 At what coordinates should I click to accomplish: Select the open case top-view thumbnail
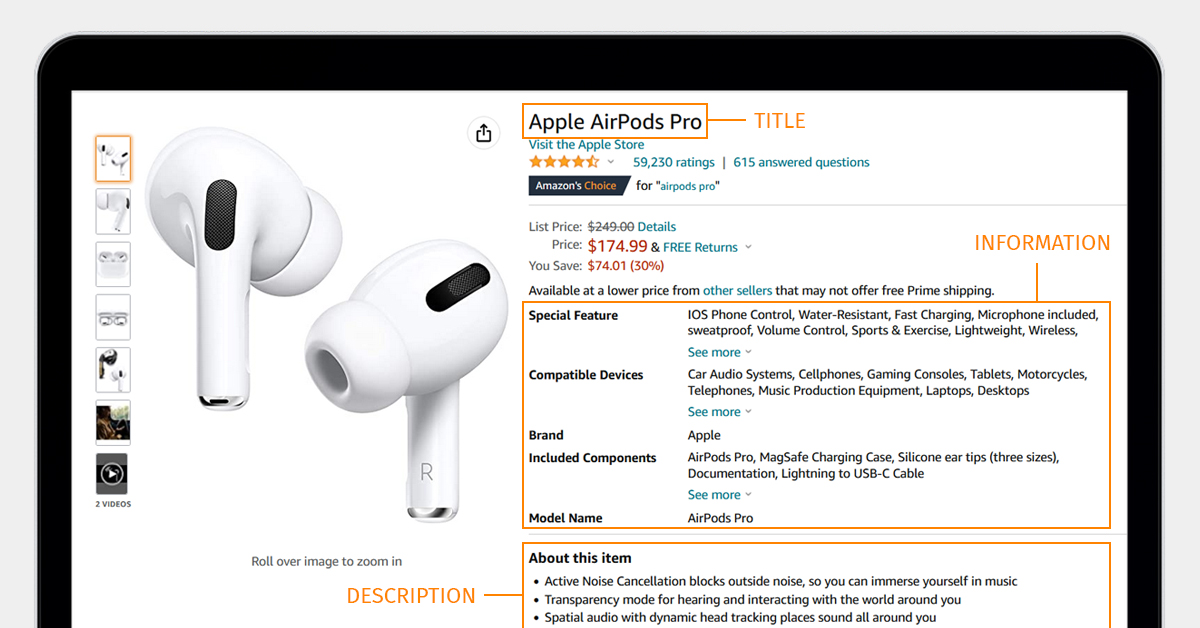(113, 317)
